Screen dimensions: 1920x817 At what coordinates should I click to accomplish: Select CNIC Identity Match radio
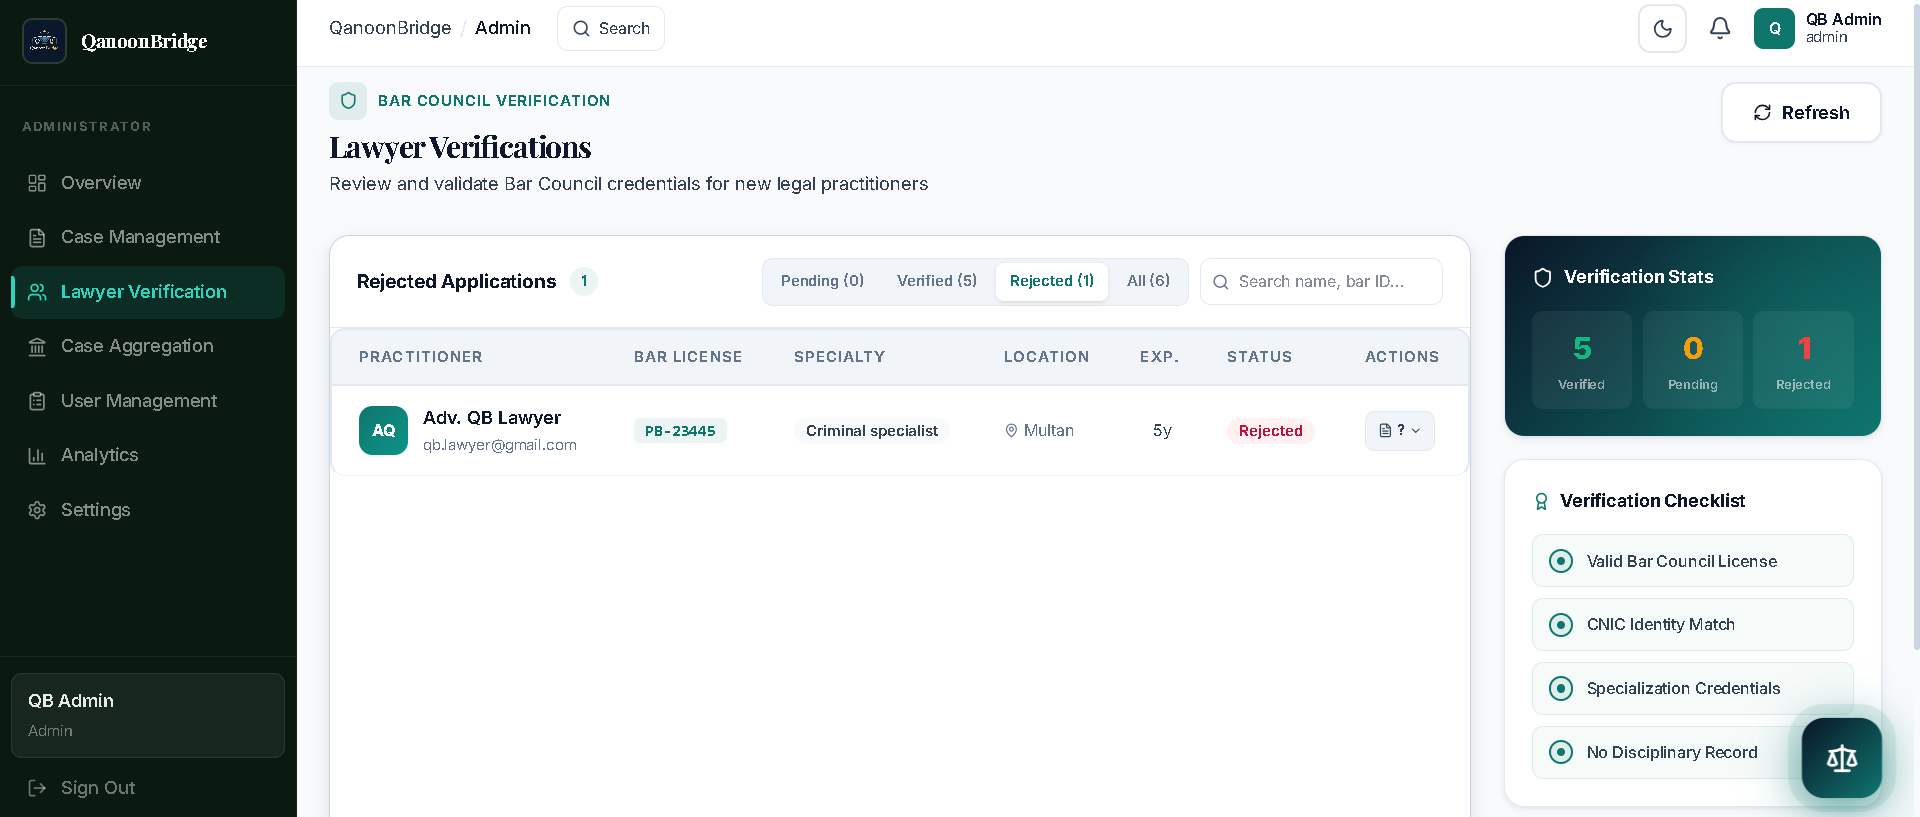click(x=1560, y=625)
